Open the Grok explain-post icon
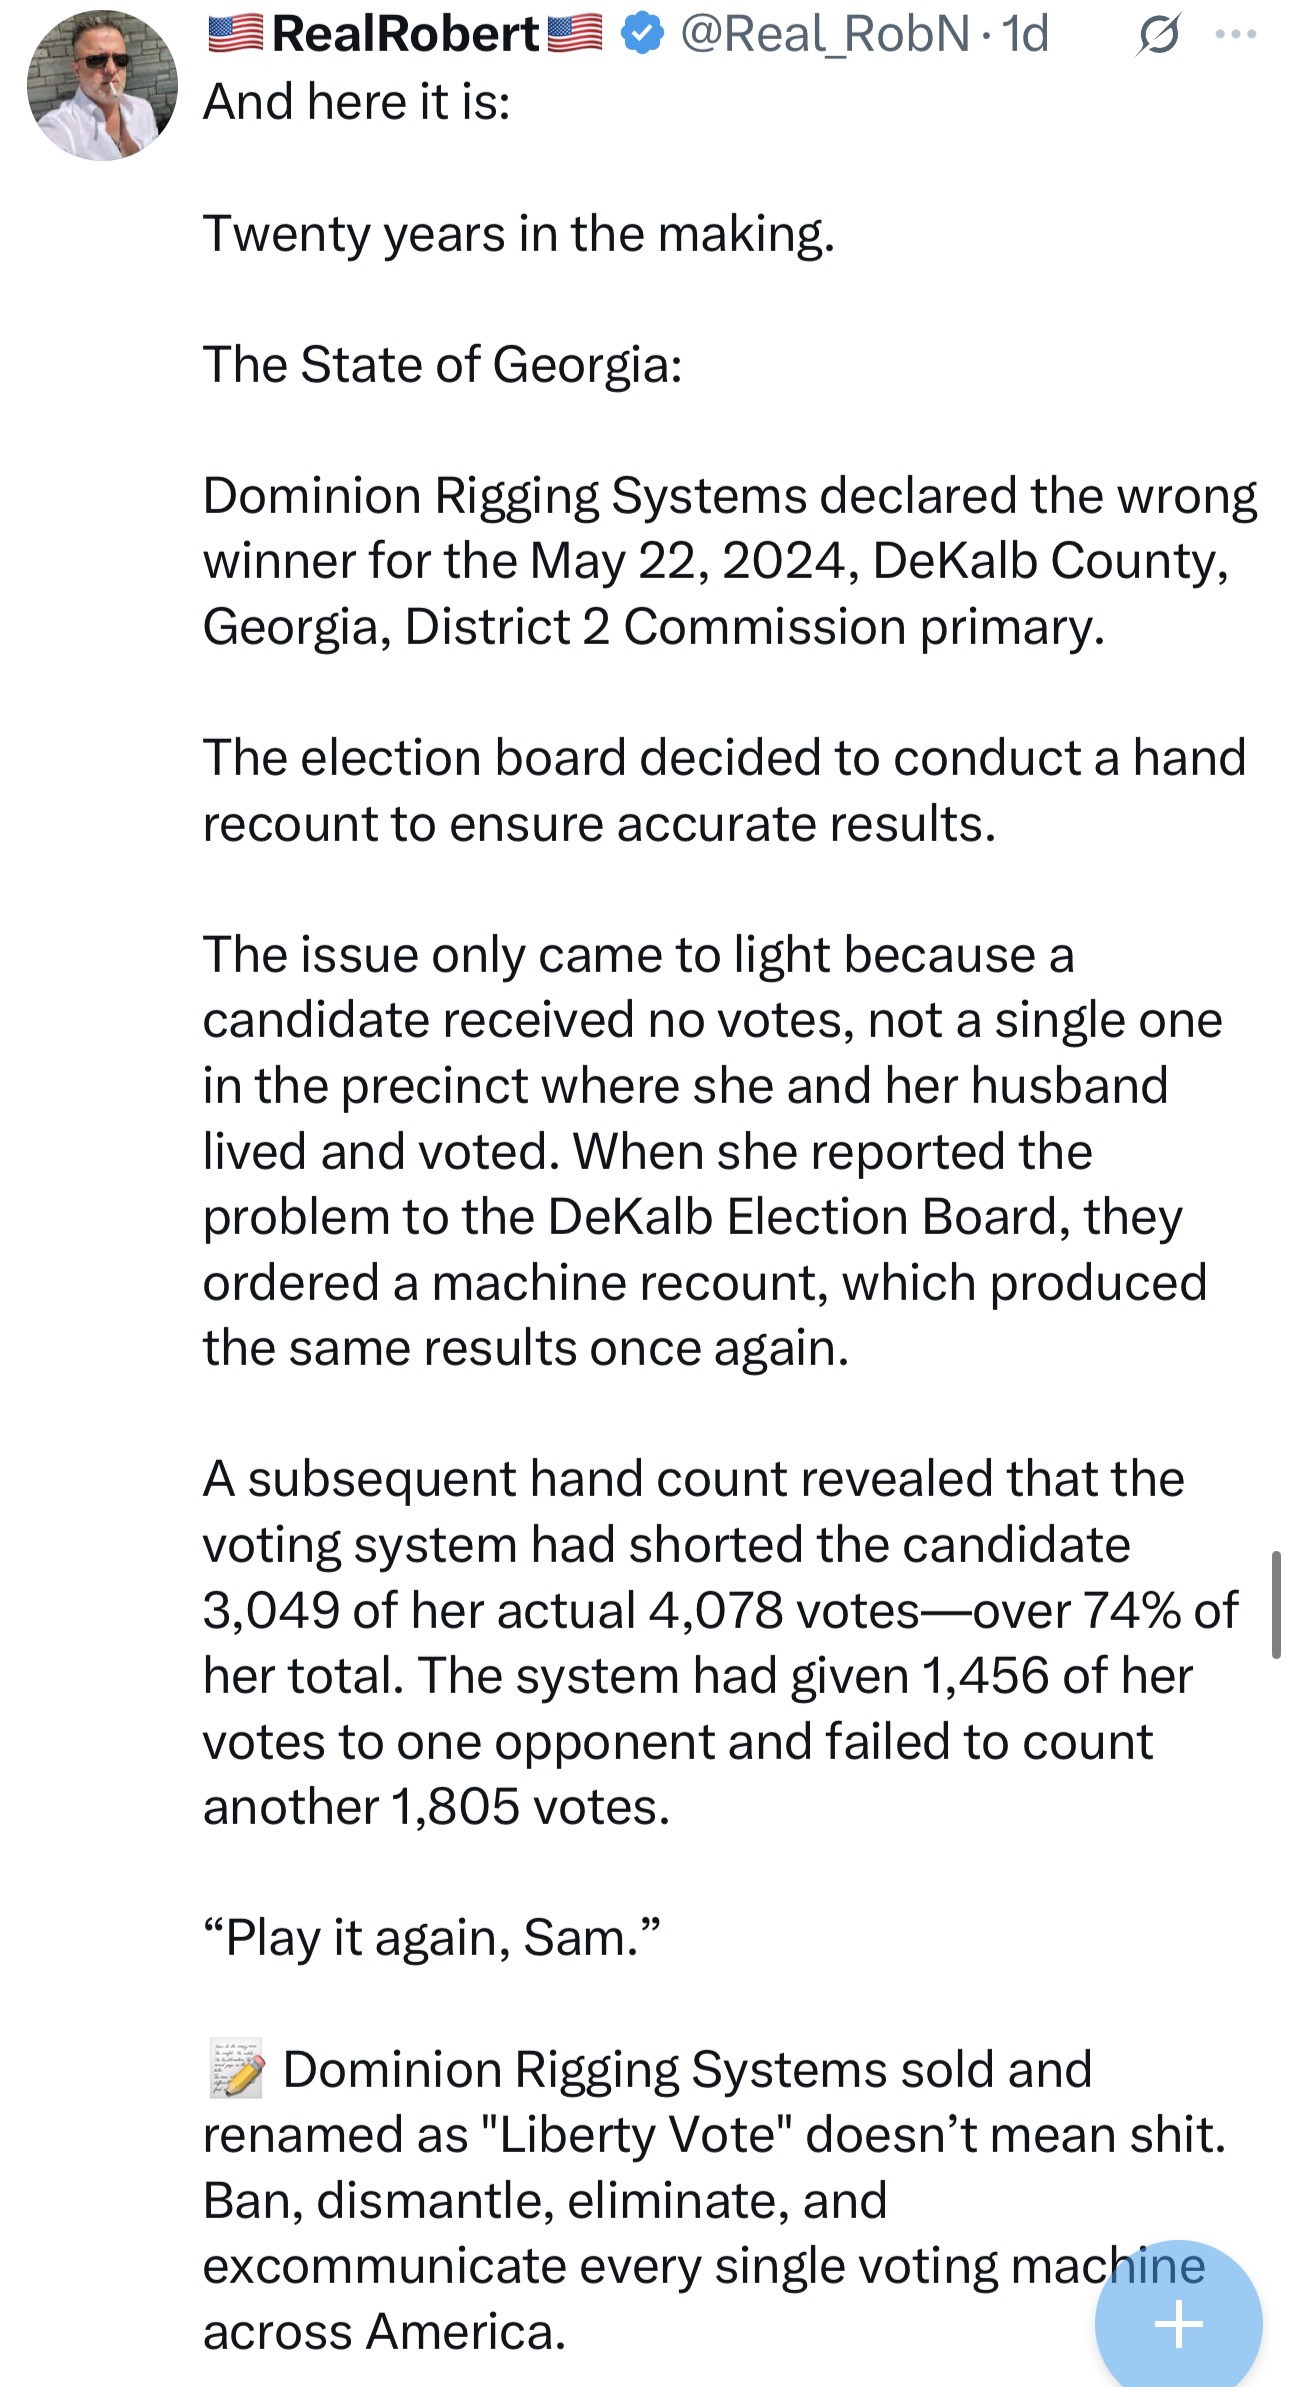This screenshot has height=2387, width=1290. click(x=1159, y=36)
